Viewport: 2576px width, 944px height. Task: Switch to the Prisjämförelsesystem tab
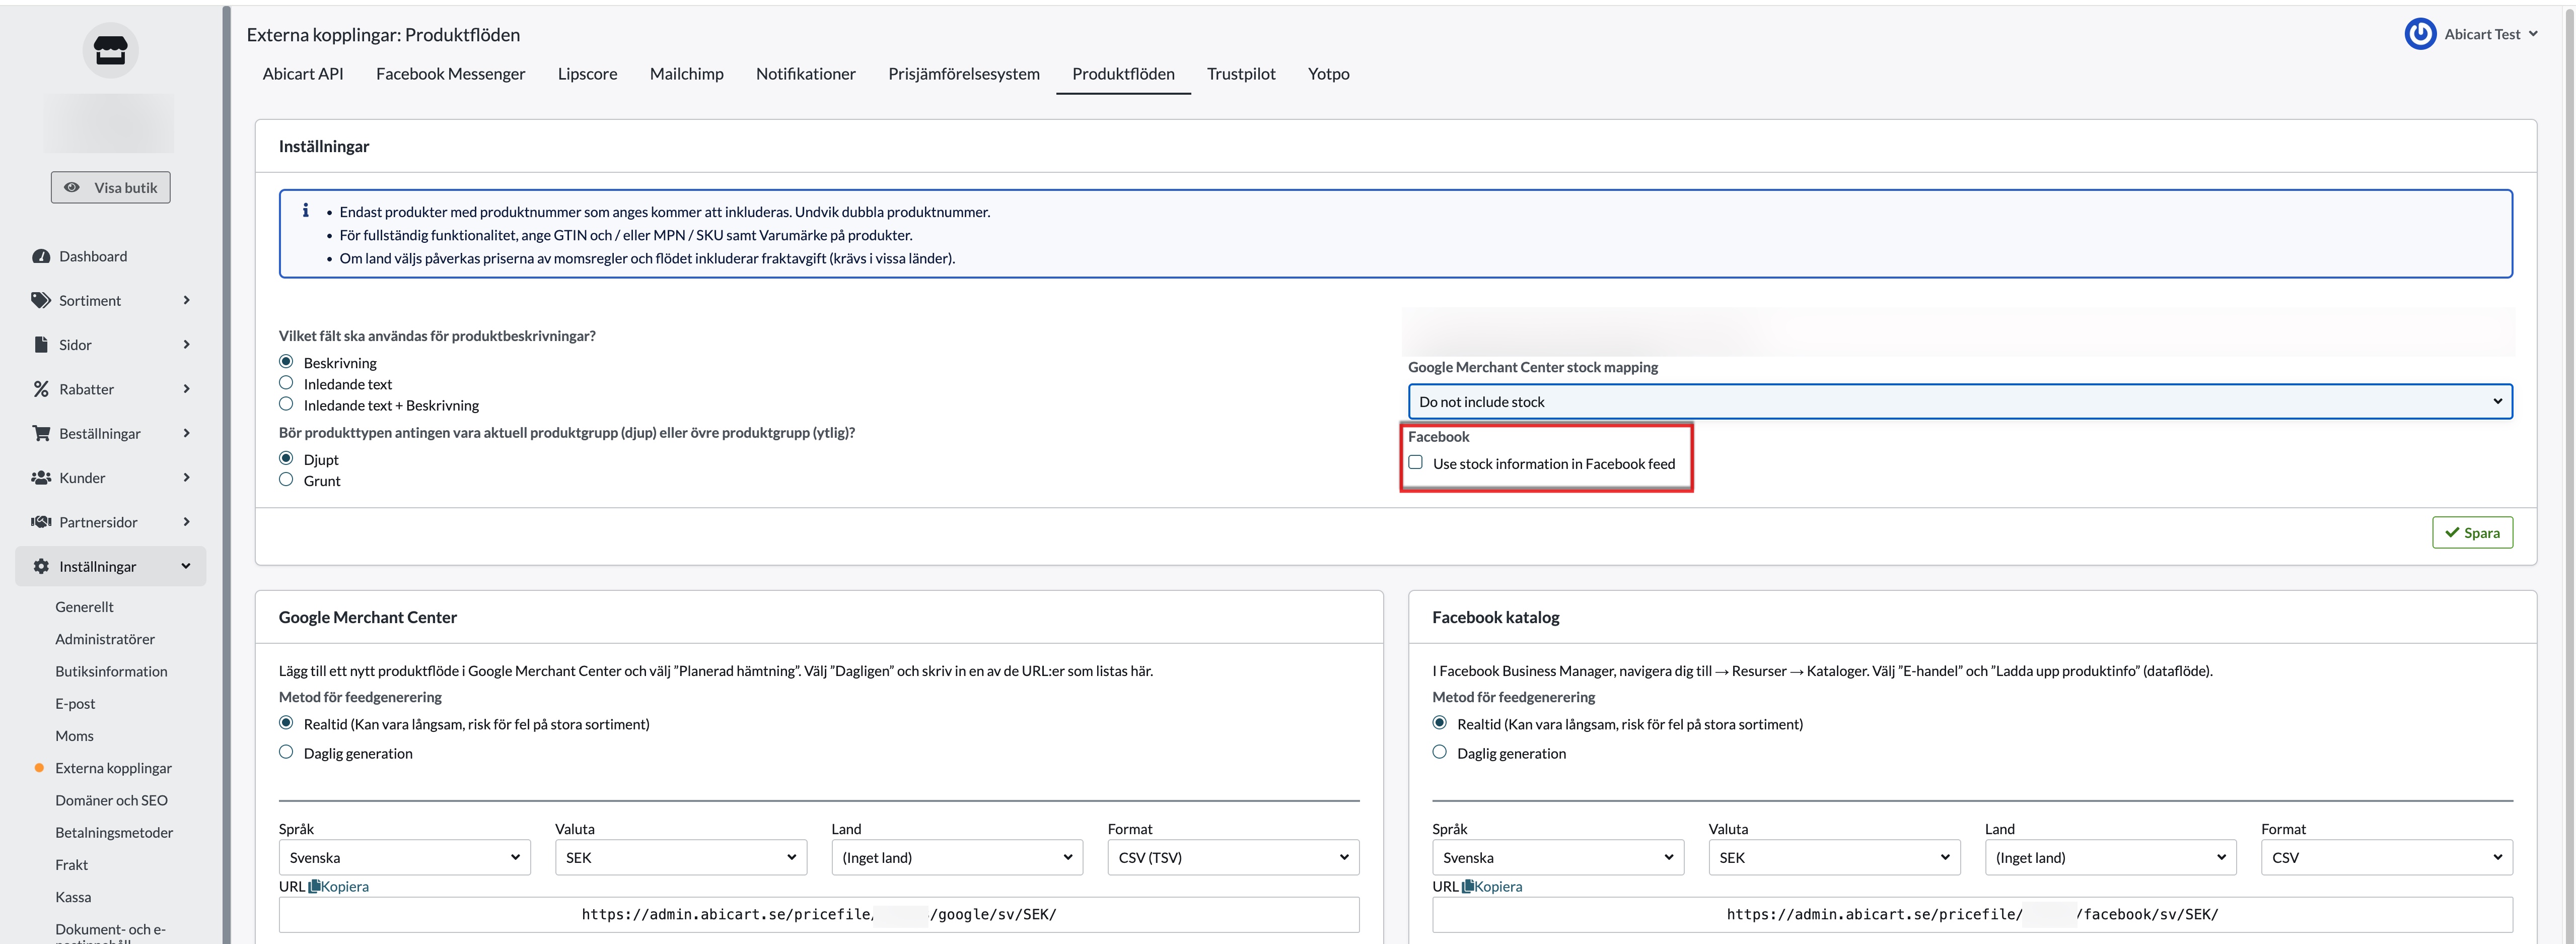click(963, 74)
